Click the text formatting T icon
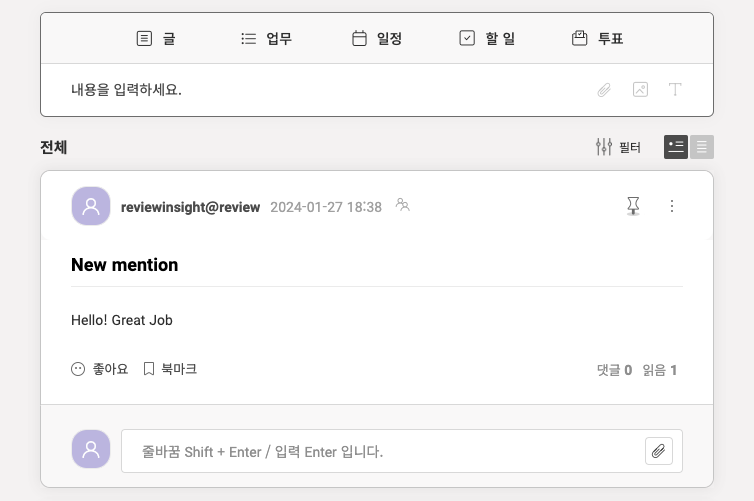The image size is (754, 501). tap(675, 90)
